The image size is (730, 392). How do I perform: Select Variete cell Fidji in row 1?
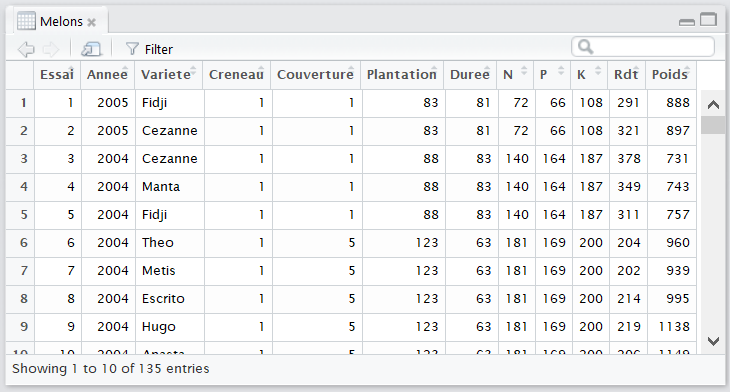point(170,103)
